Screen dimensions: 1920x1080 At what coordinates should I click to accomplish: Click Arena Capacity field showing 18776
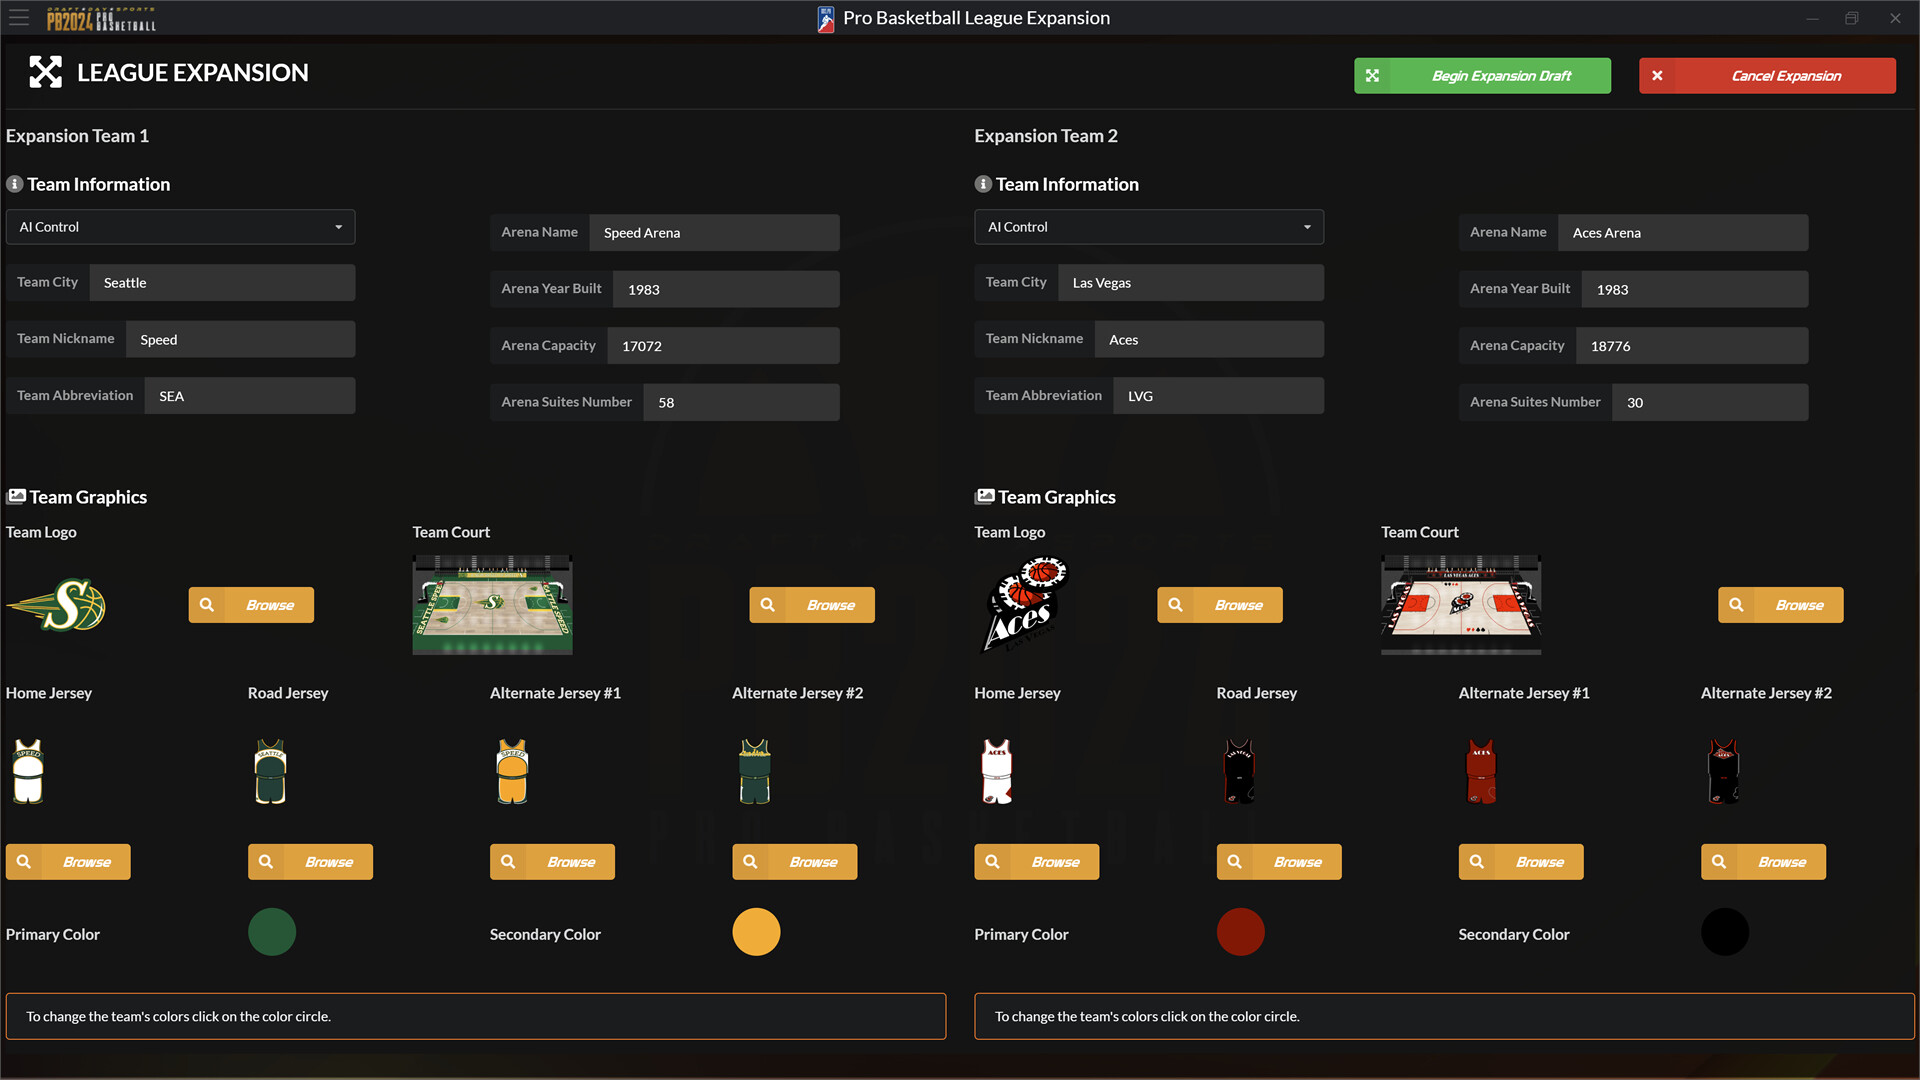pyautogui.click(x=1691, y=346)
